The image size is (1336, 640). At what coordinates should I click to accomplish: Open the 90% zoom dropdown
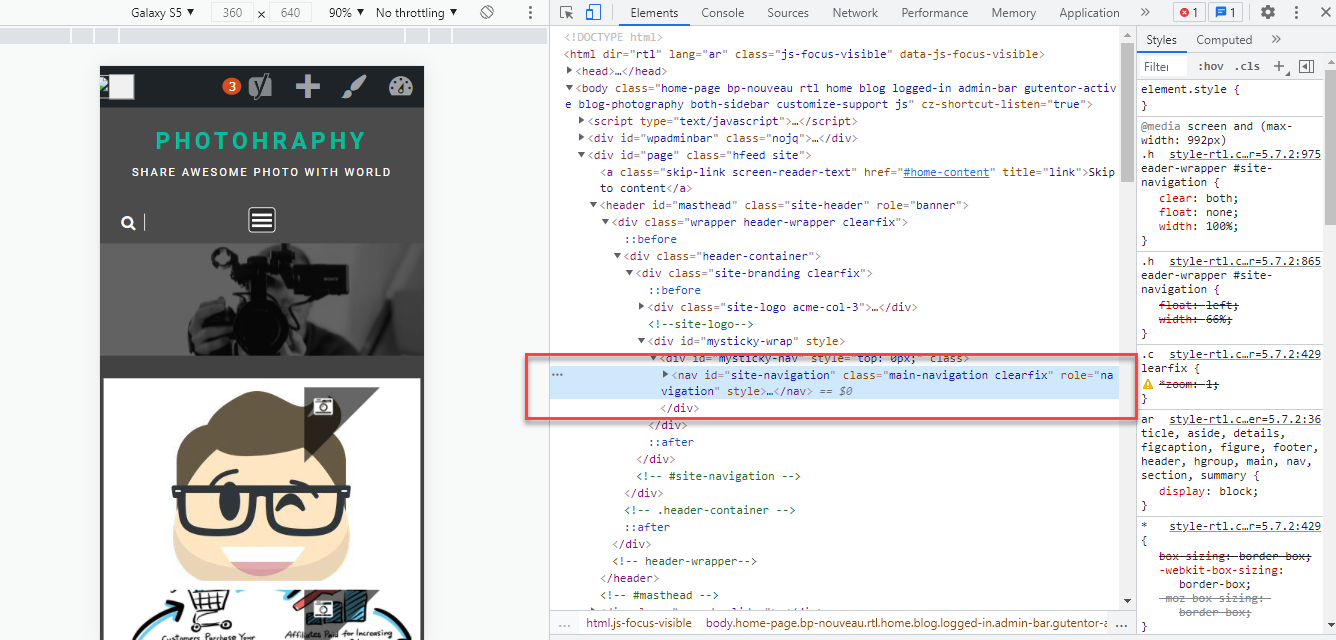347,13
